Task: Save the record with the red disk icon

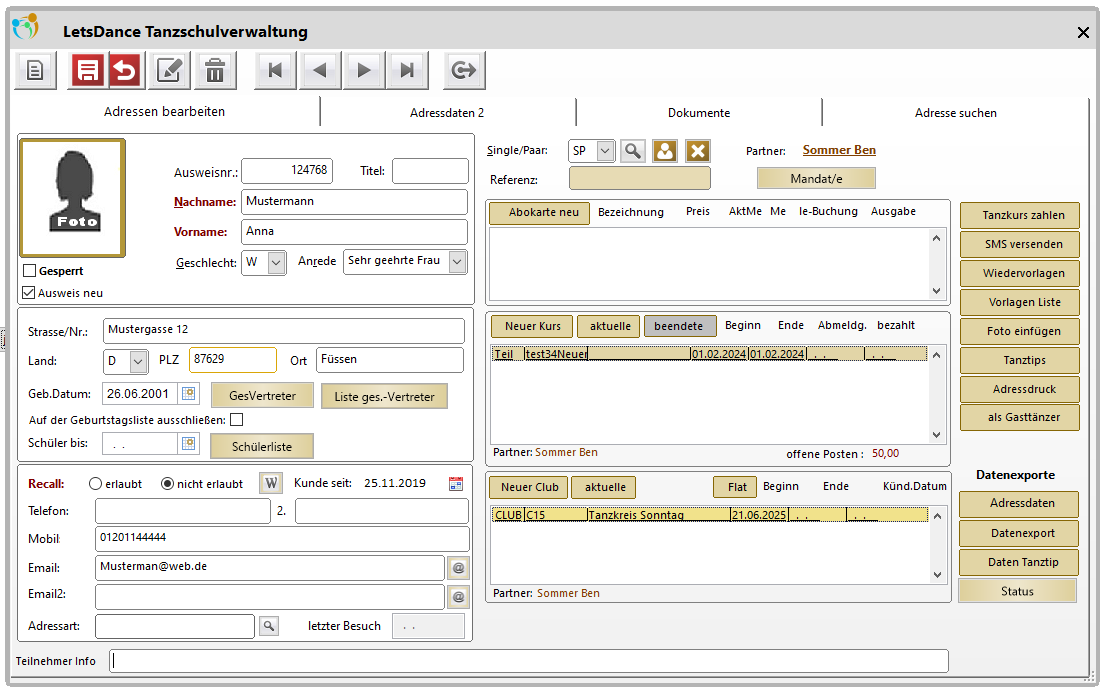Action: (x=87, y=70)
